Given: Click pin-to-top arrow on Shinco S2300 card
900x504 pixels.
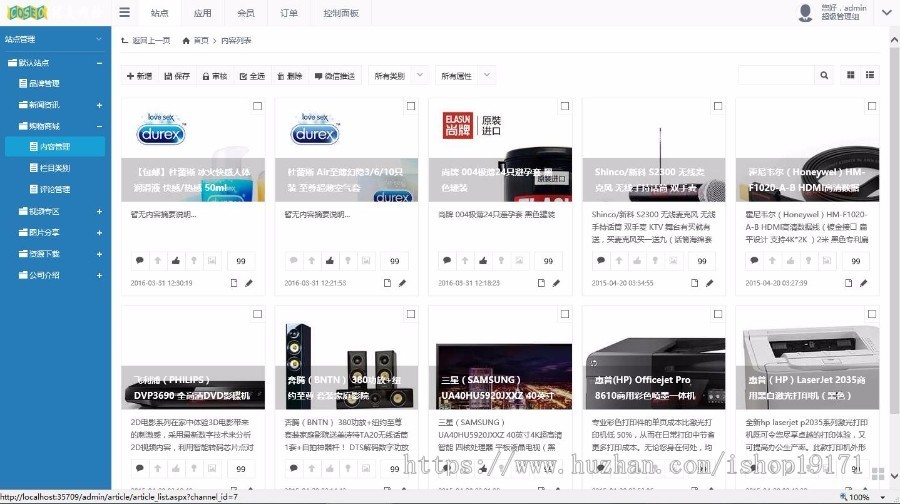Looking at the screenshot, I should 619,261.
